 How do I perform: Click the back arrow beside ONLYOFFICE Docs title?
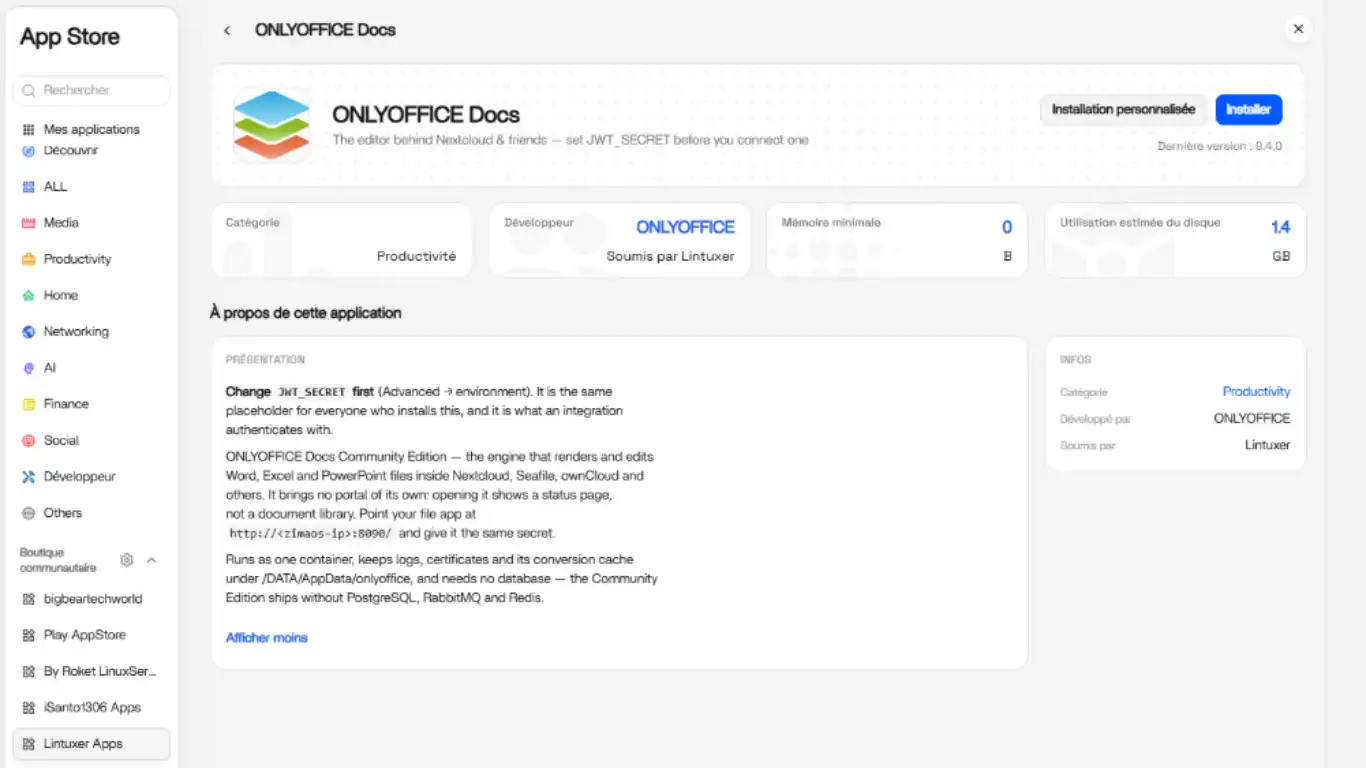coord(227,30)
